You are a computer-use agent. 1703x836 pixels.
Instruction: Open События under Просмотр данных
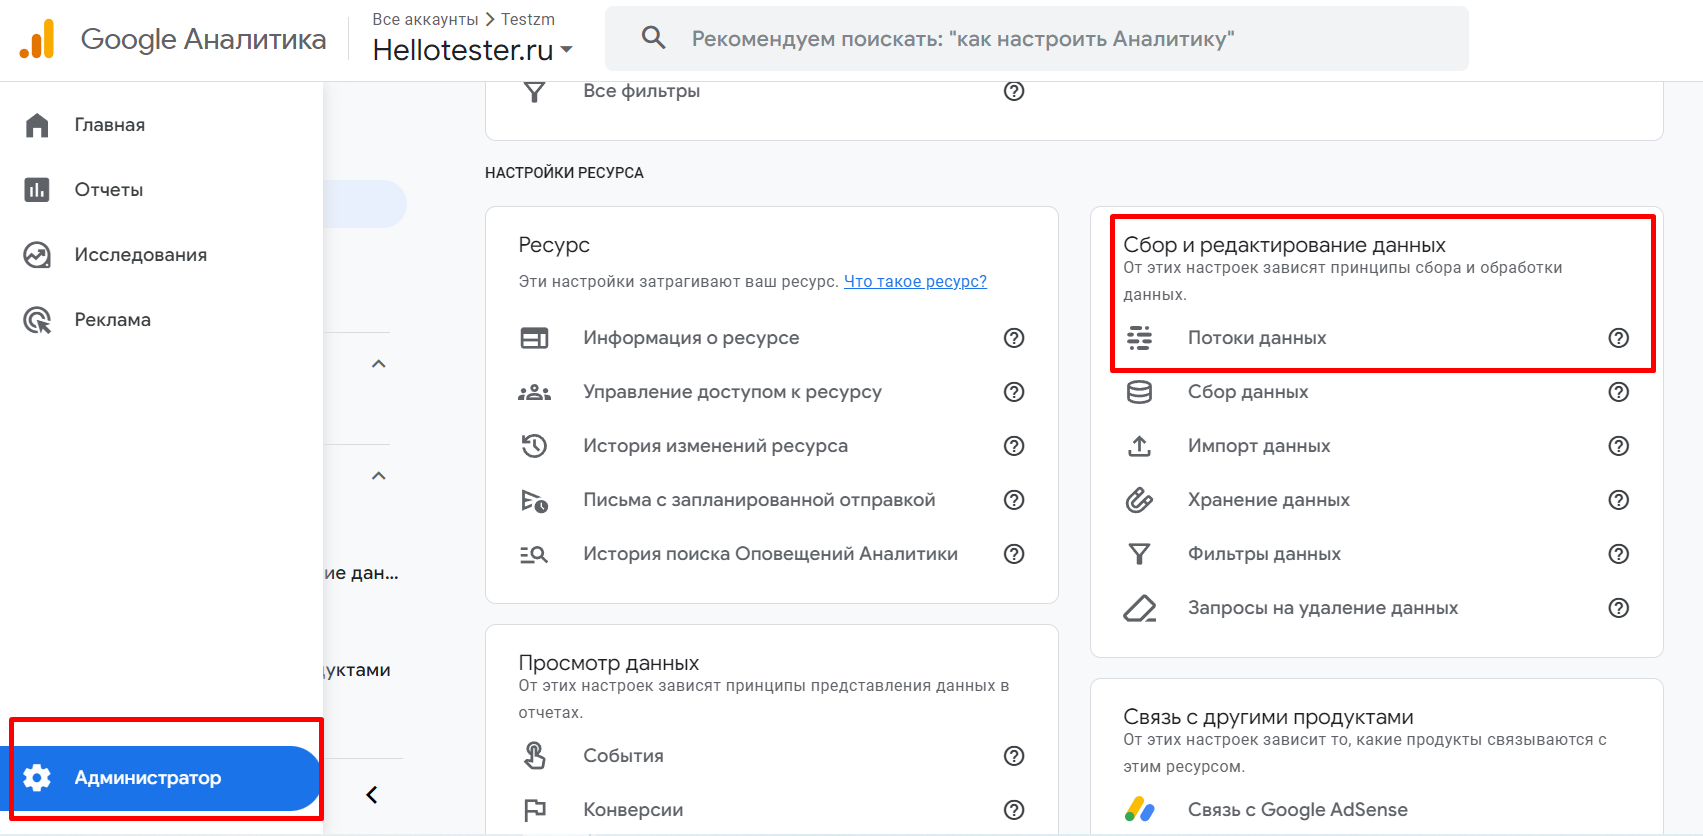click(623, 756)
